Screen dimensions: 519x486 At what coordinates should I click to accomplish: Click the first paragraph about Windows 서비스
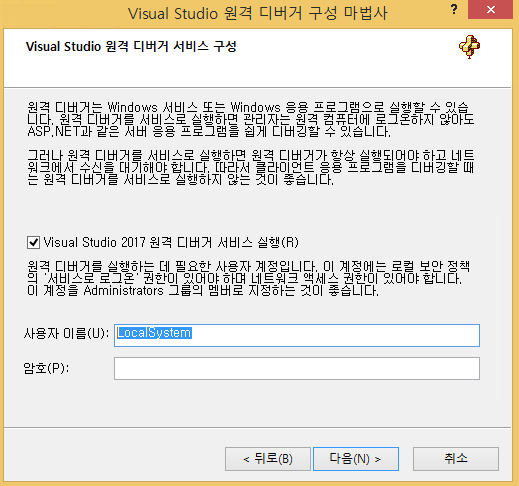(x=251, y=120)
